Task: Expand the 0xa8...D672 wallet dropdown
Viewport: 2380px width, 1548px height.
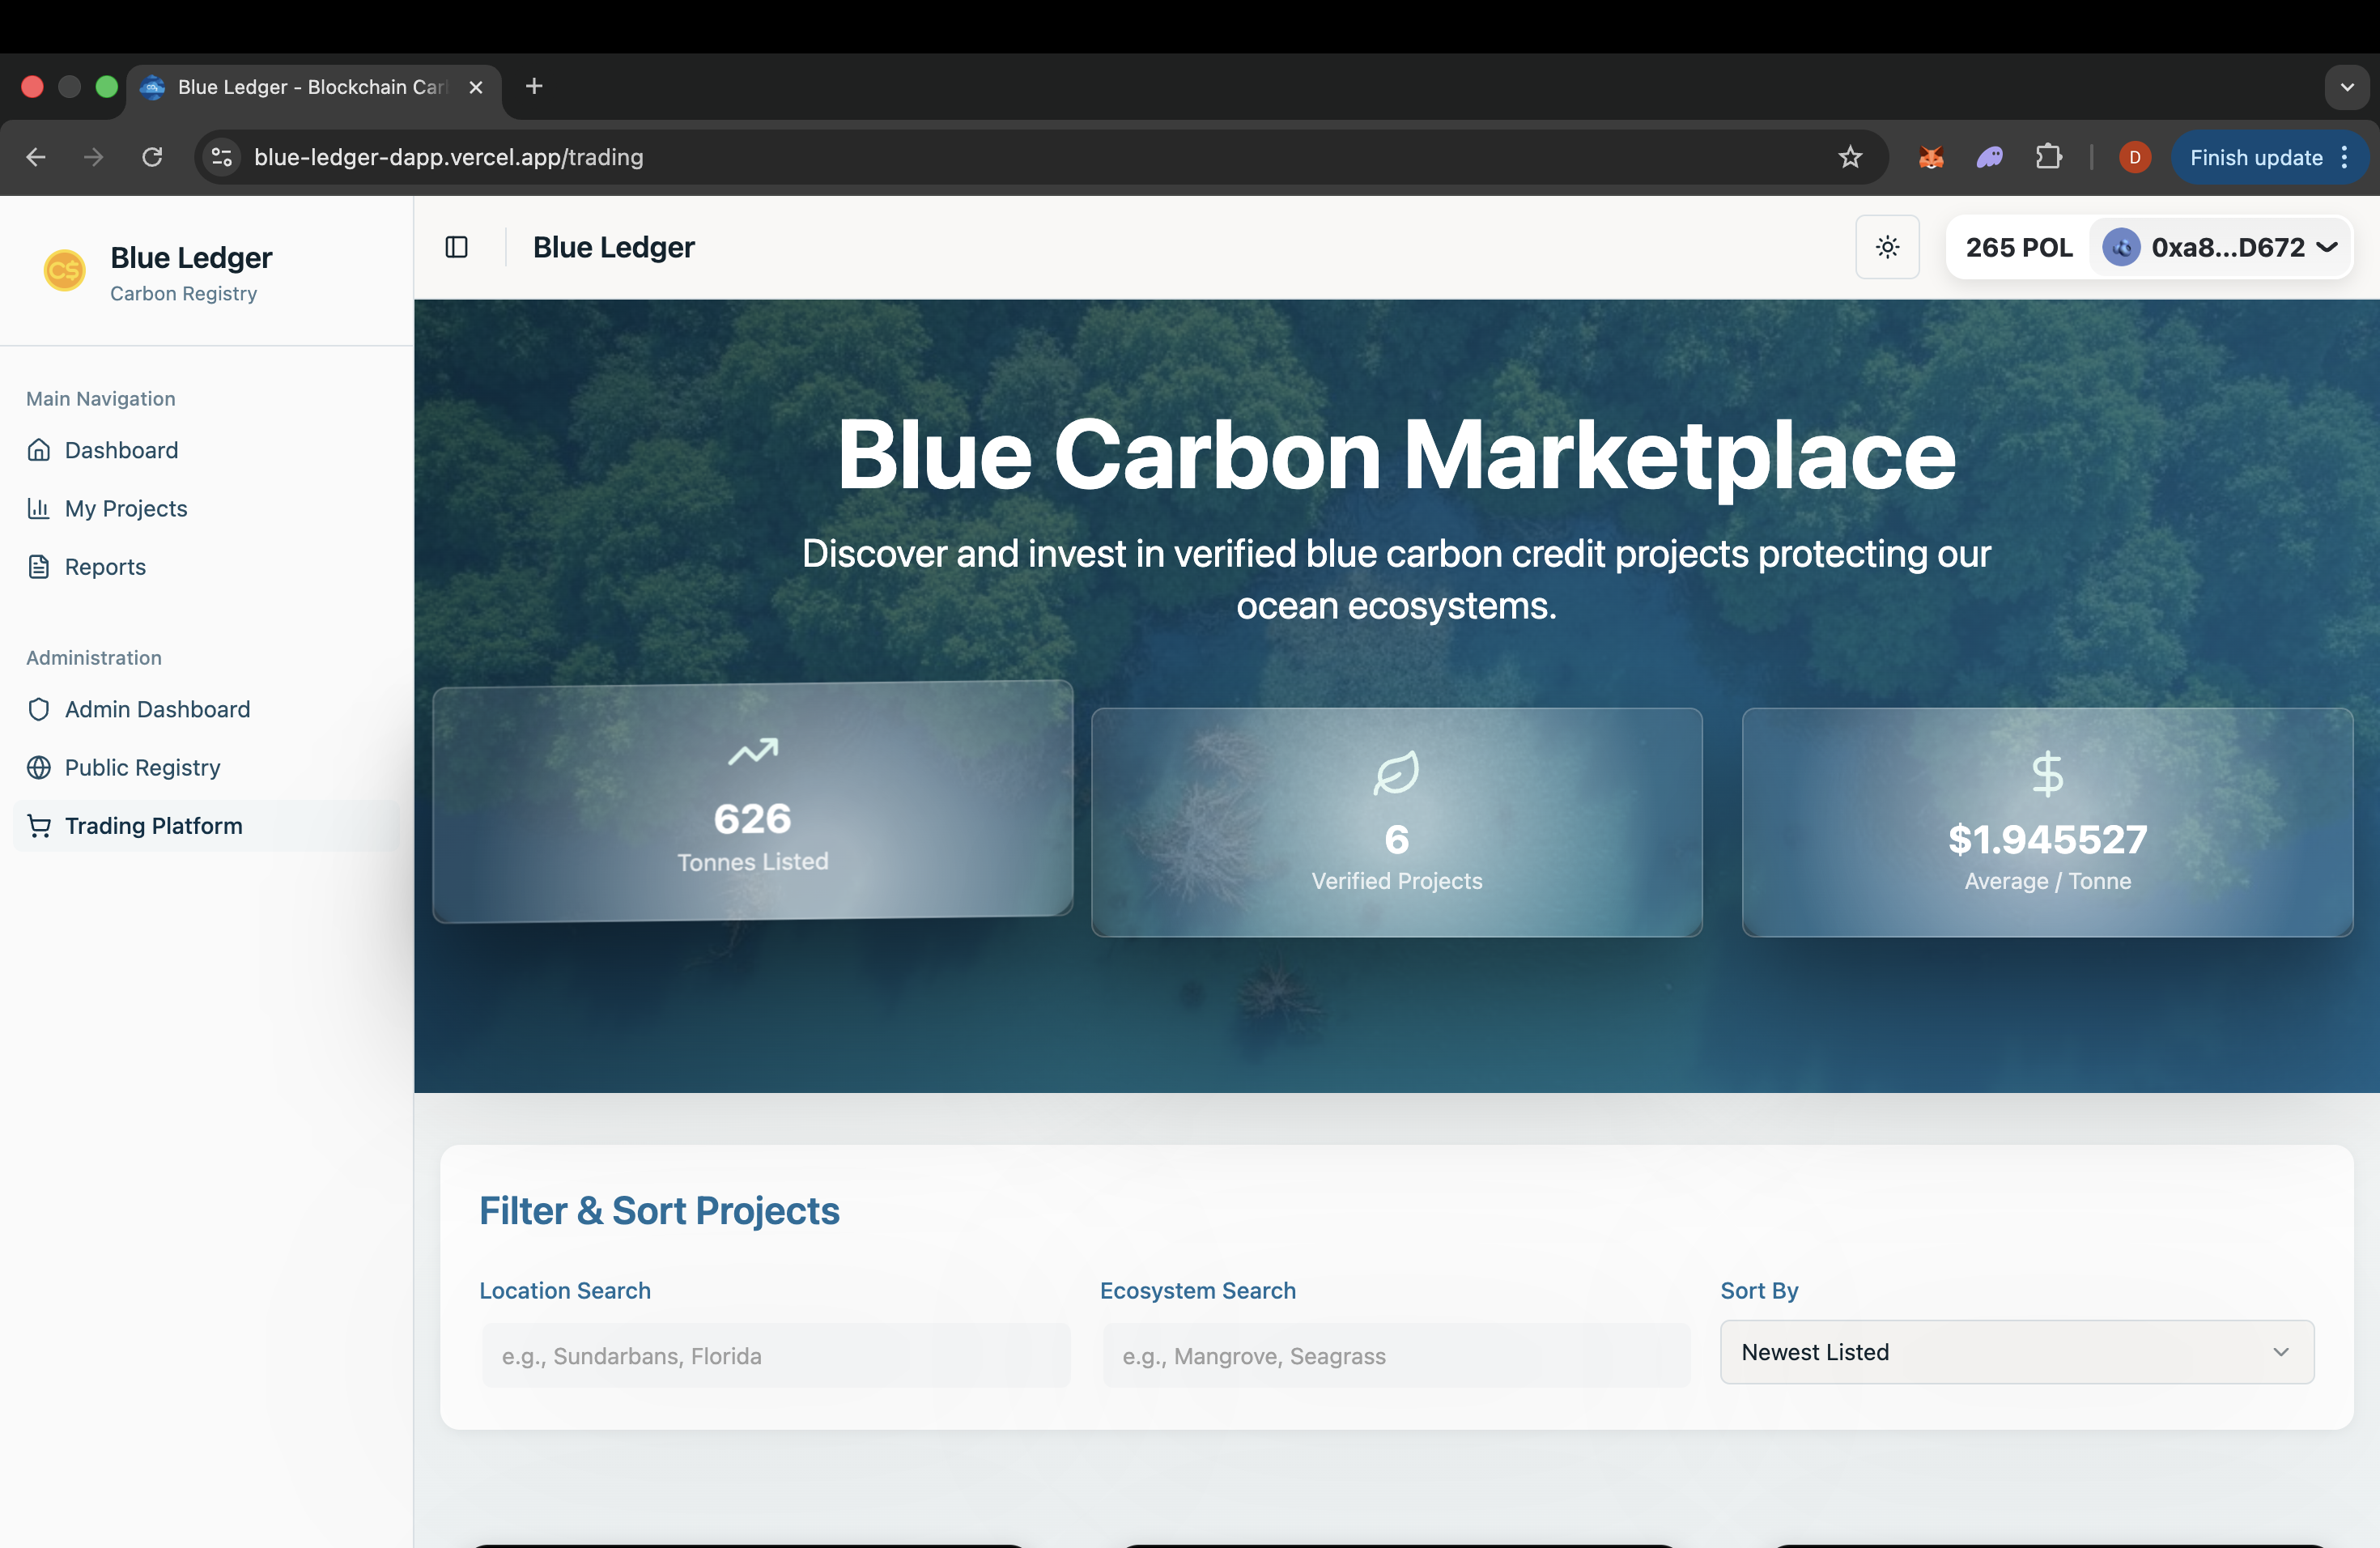Action: pyautogui.click(x=2220, y=247)
